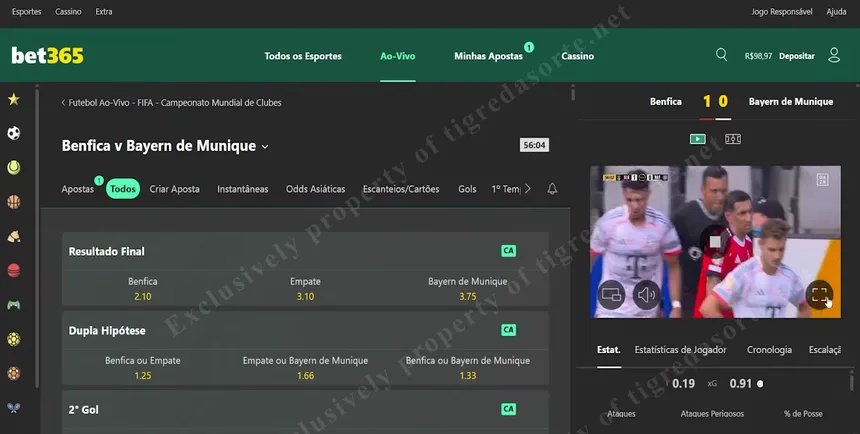Enter fullscreen on the live video
The width and height of the screenshot is (860, 434).
819,295
